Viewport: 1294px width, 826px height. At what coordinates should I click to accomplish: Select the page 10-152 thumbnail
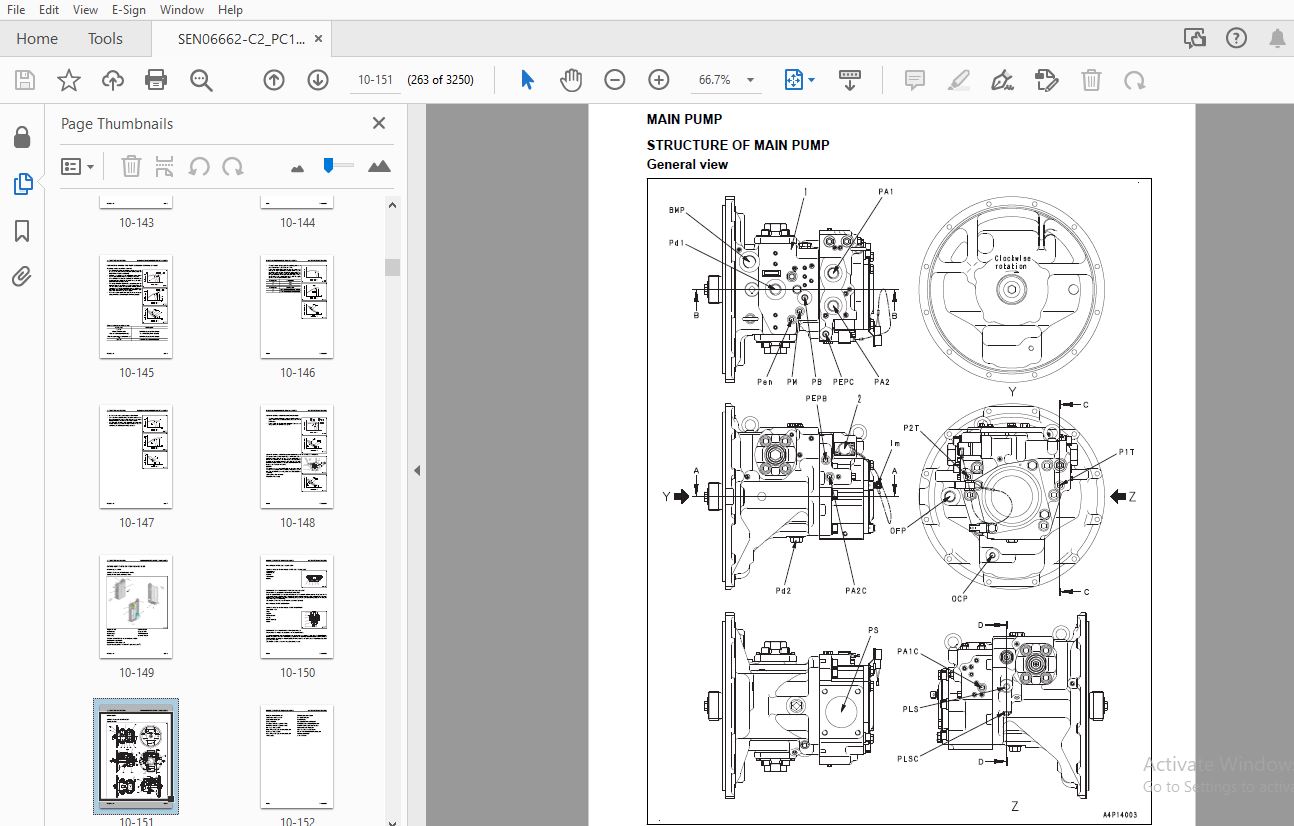pos(297,756)
